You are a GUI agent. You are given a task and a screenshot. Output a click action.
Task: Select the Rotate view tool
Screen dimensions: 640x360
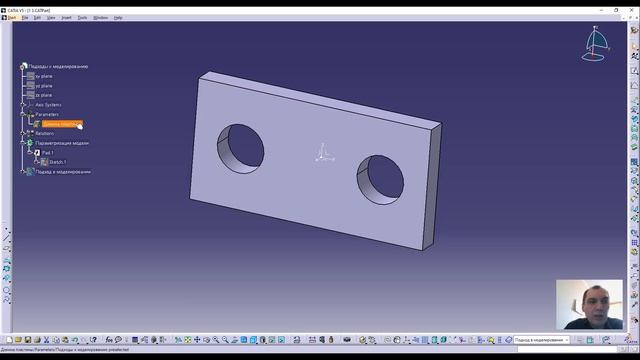click(x=207, y=340)
